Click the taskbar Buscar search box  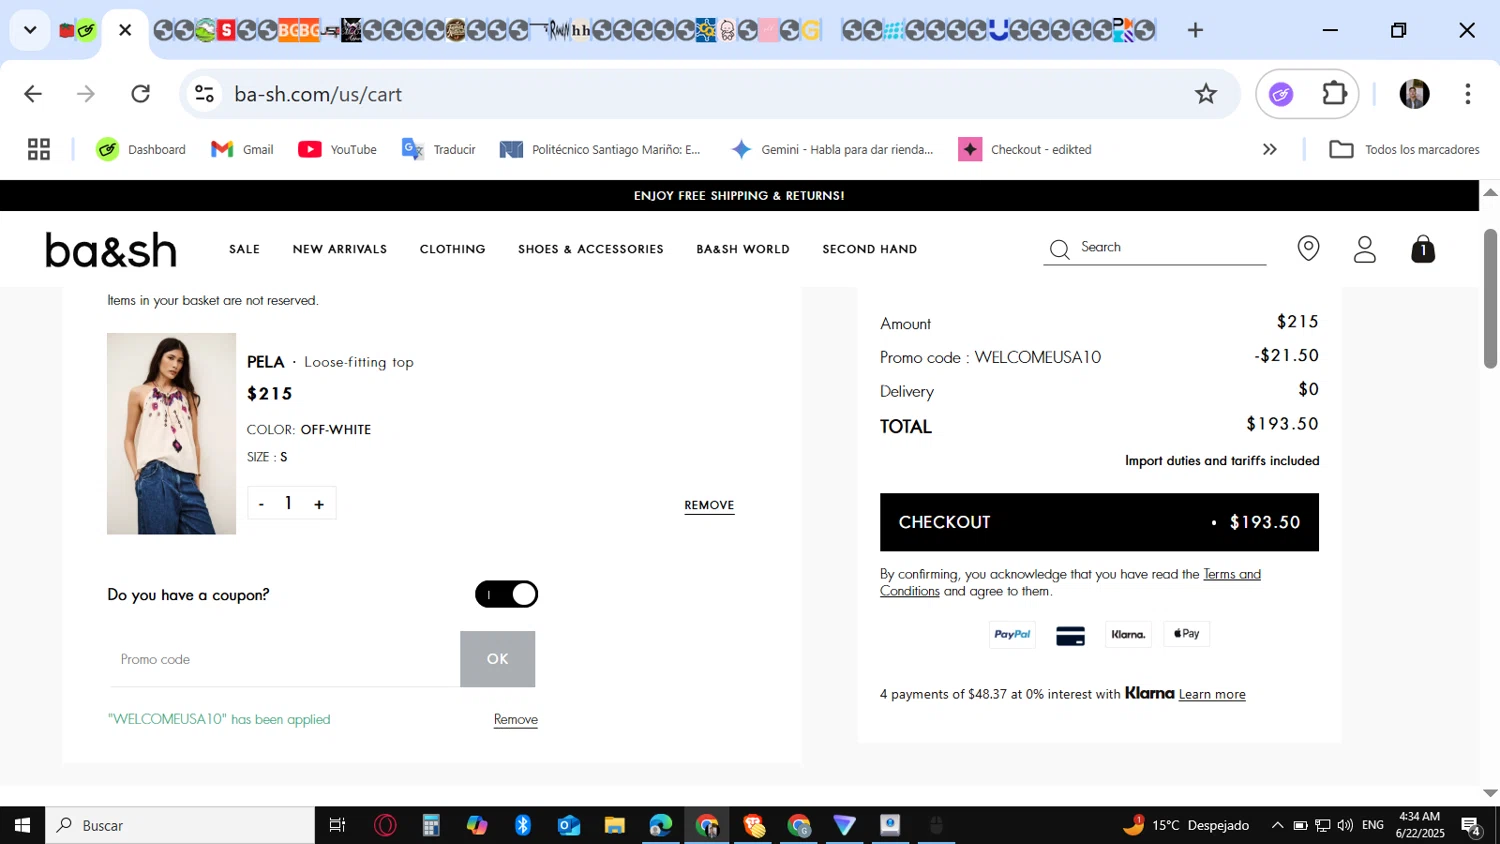coord(180,825)
